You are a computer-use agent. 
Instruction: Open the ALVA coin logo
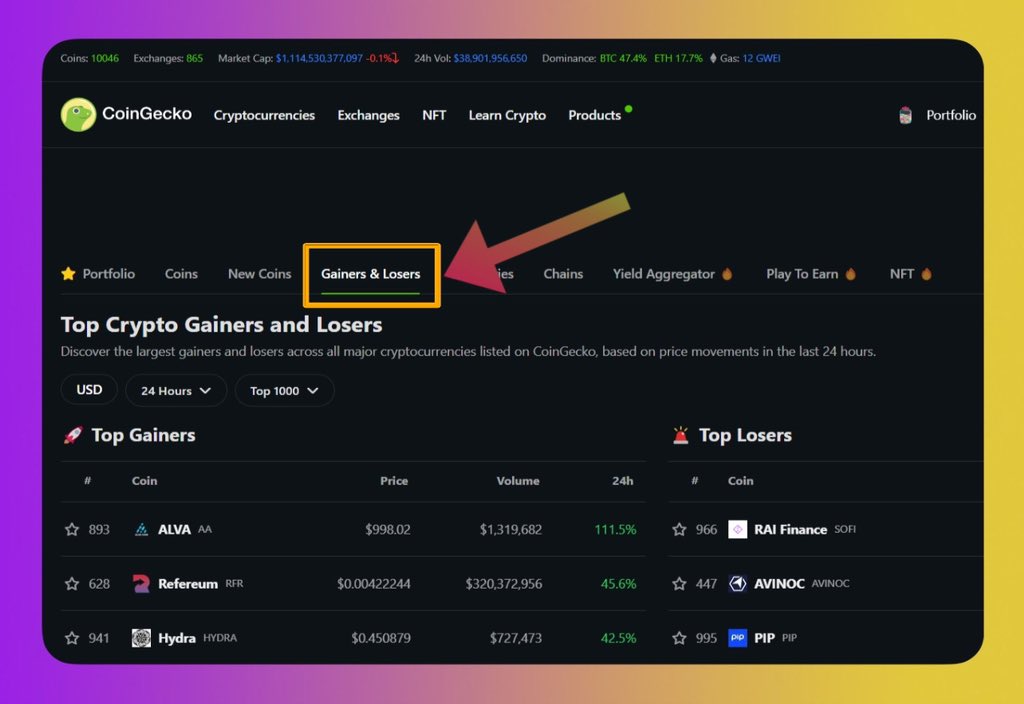[141, 529]
